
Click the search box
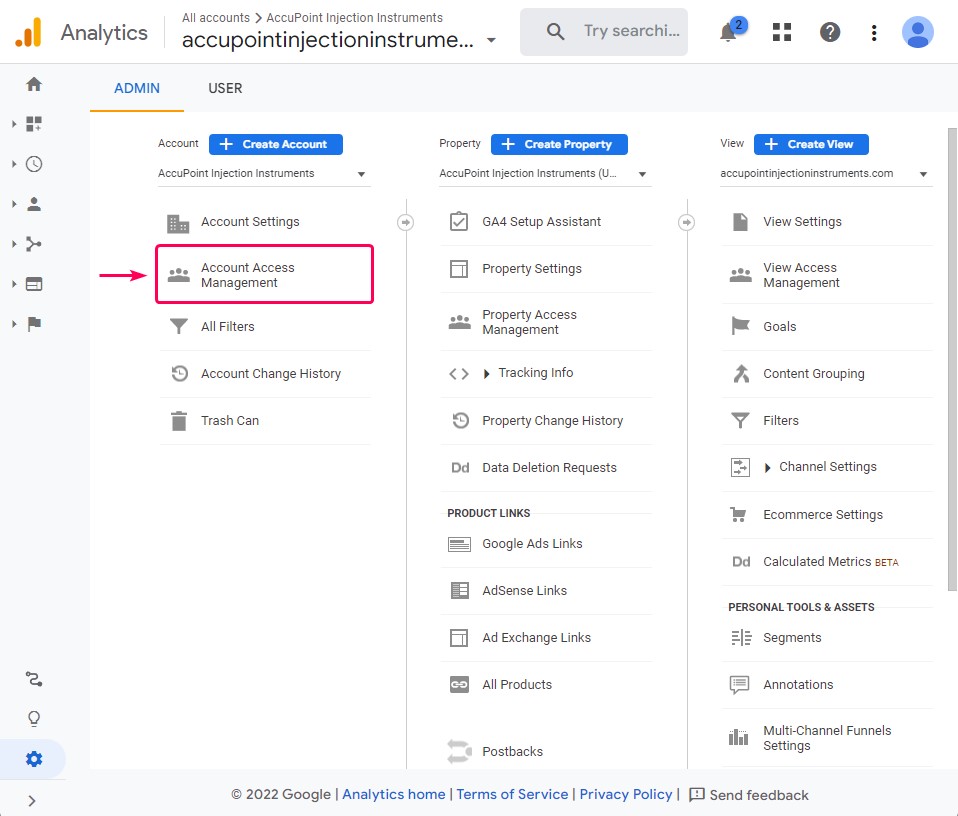point(604,32)
